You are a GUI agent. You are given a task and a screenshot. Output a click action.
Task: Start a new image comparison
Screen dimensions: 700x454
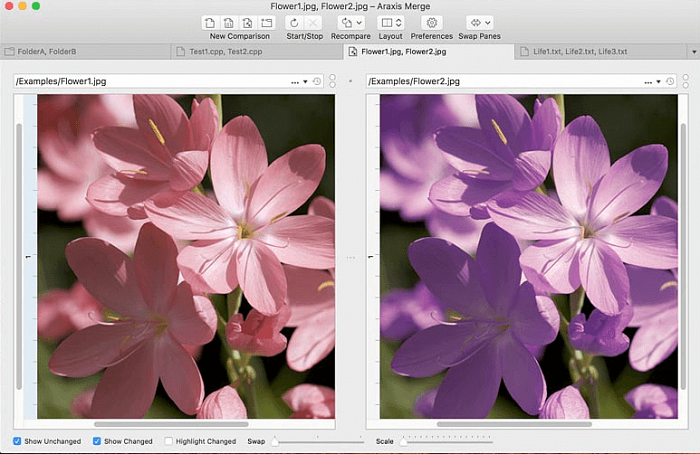(x=247, y=23)
